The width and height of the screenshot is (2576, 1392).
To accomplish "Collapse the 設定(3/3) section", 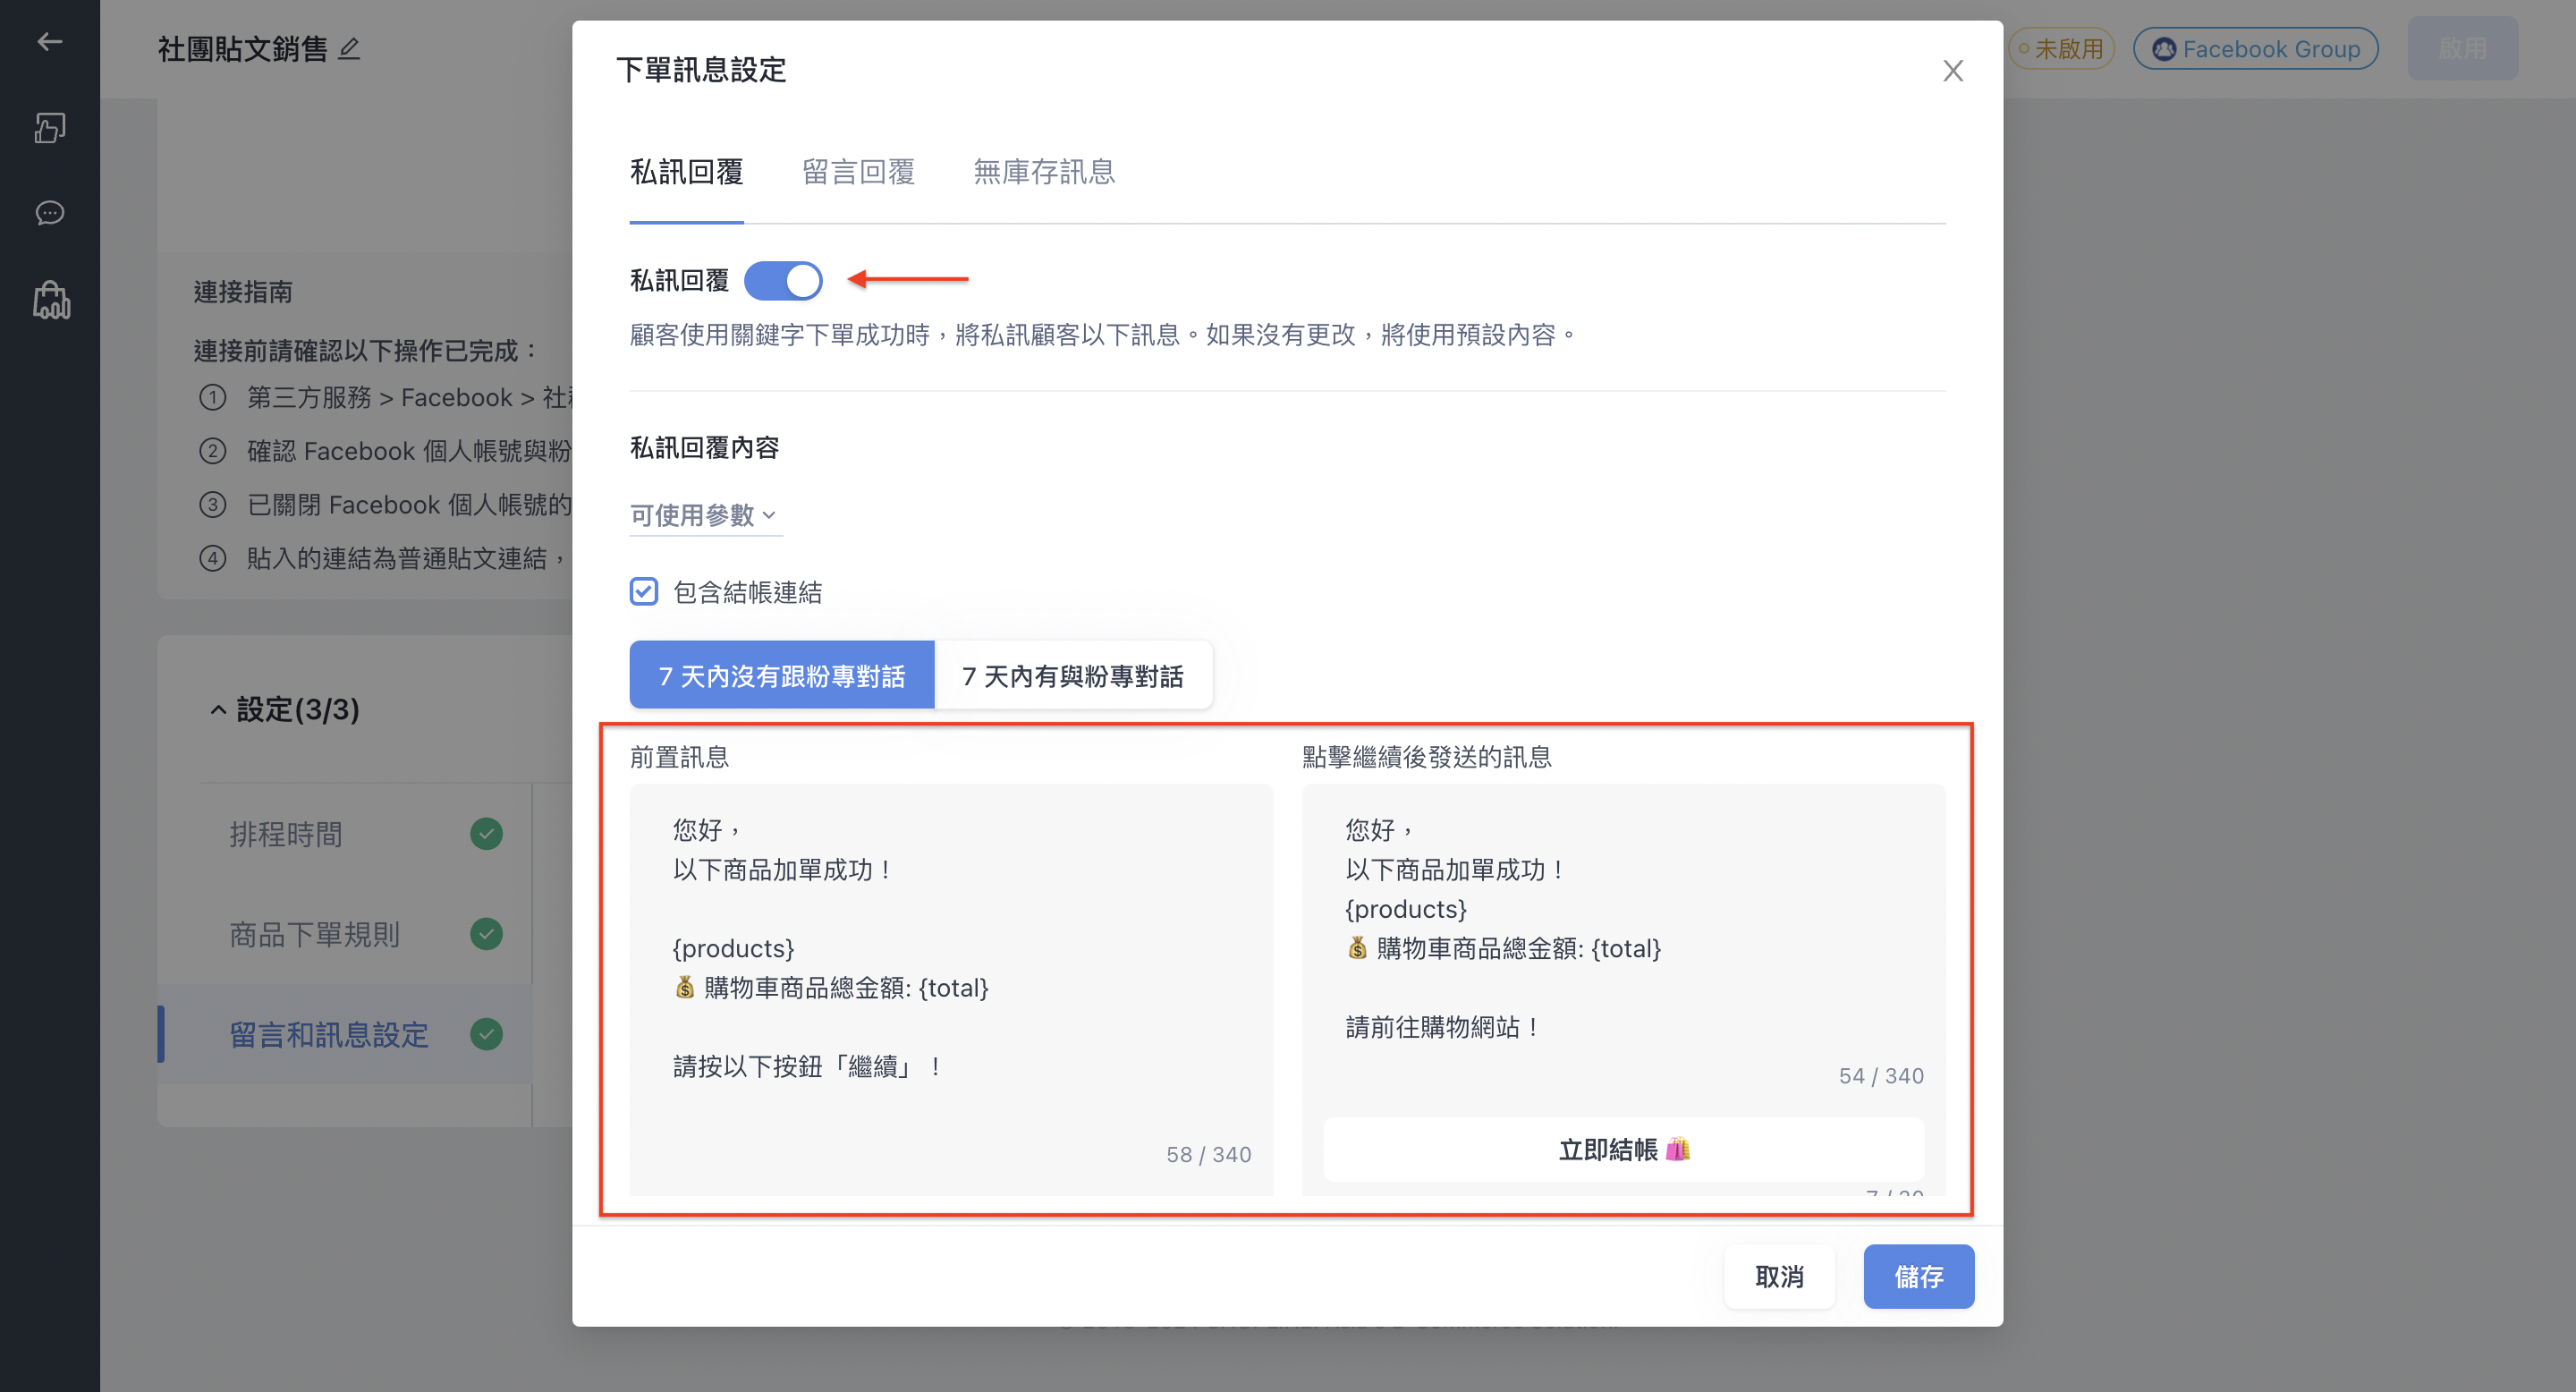I will (x=285, y=709).
